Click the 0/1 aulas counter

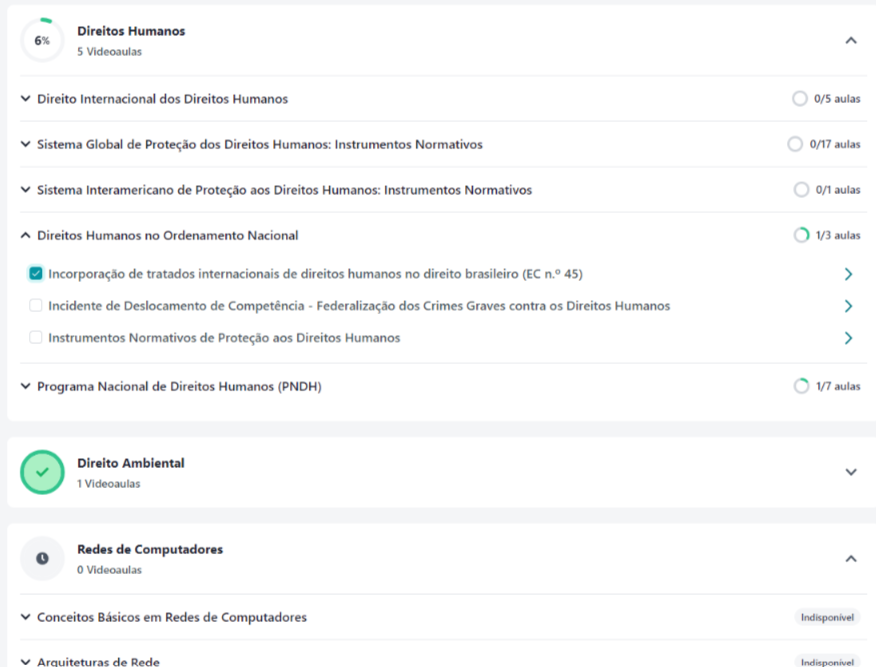[x=838, y=190]
